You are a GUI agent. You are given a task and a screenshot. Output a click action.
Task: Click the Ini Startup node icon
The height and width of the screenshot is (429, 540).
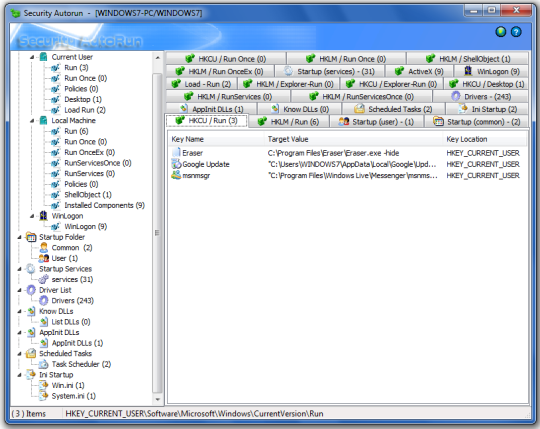tap(31, 375)
